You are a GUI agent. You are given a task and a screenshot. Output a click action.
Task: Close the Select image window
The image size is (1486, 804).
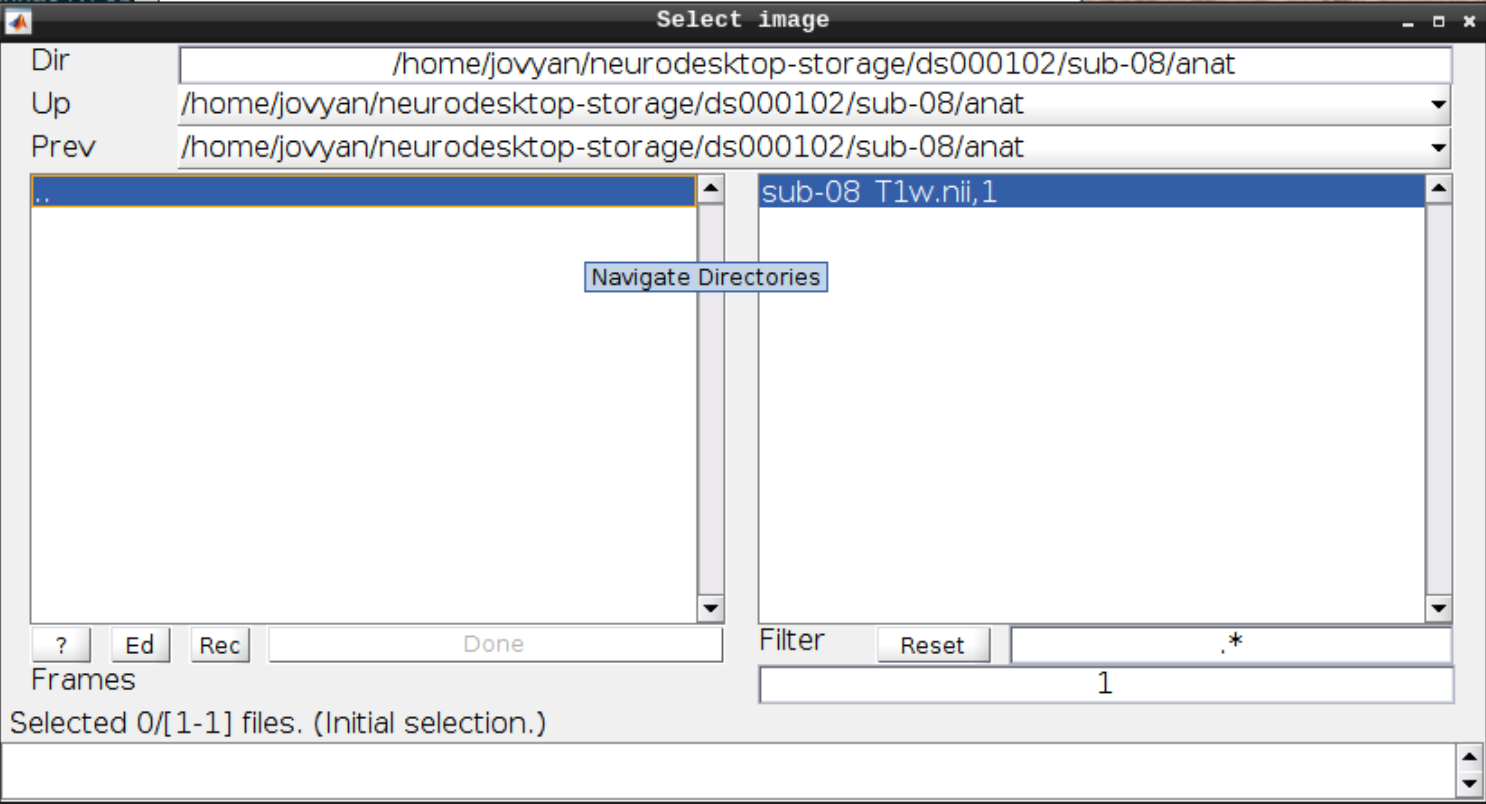pyautogui.click(x=1467, y=21)
